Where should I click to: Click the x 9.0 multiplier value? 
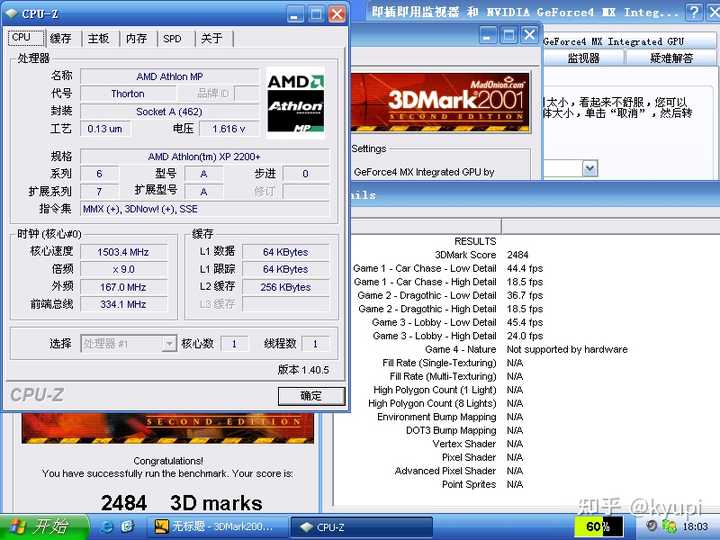point(123,270)
